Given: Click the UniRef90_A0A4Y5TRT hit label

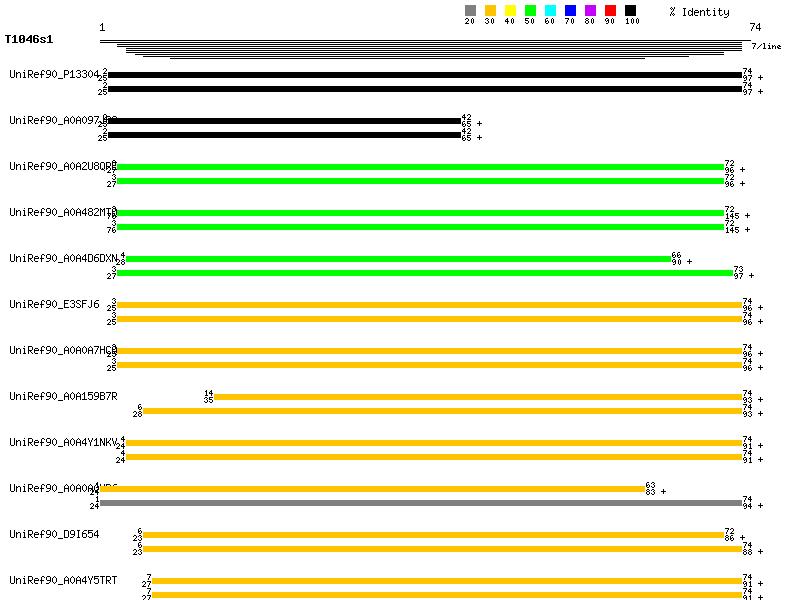Looking at the screenshot, I should (63, 581).
